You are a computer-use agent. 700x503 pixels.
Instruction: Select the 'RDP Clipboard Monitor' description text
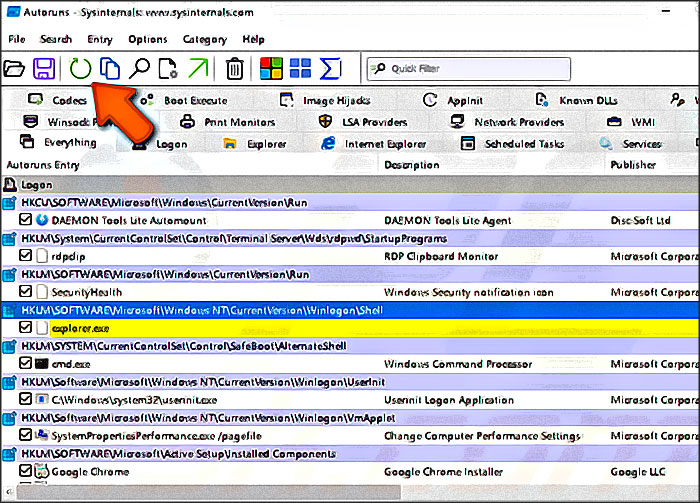(x=441, y=257)
